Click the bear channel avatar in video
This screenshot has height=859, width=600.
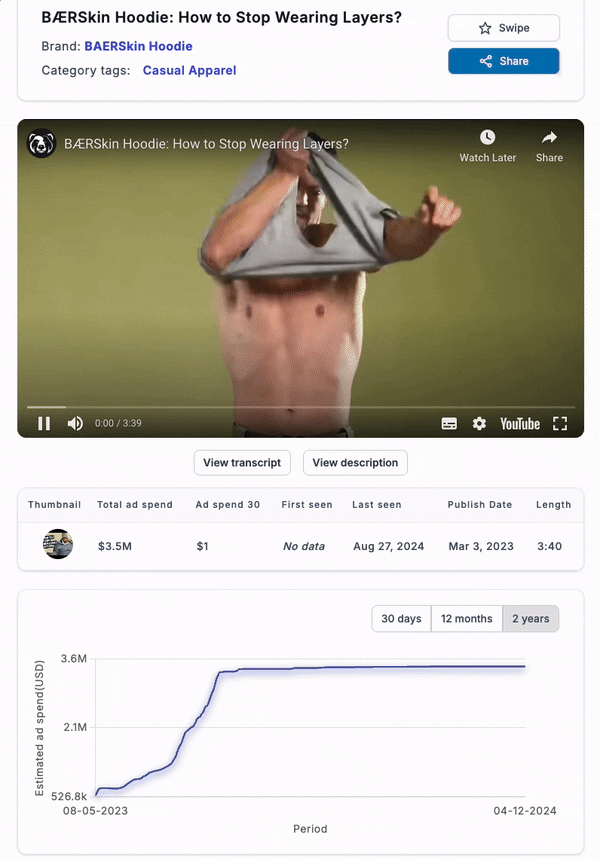(42, 144)
